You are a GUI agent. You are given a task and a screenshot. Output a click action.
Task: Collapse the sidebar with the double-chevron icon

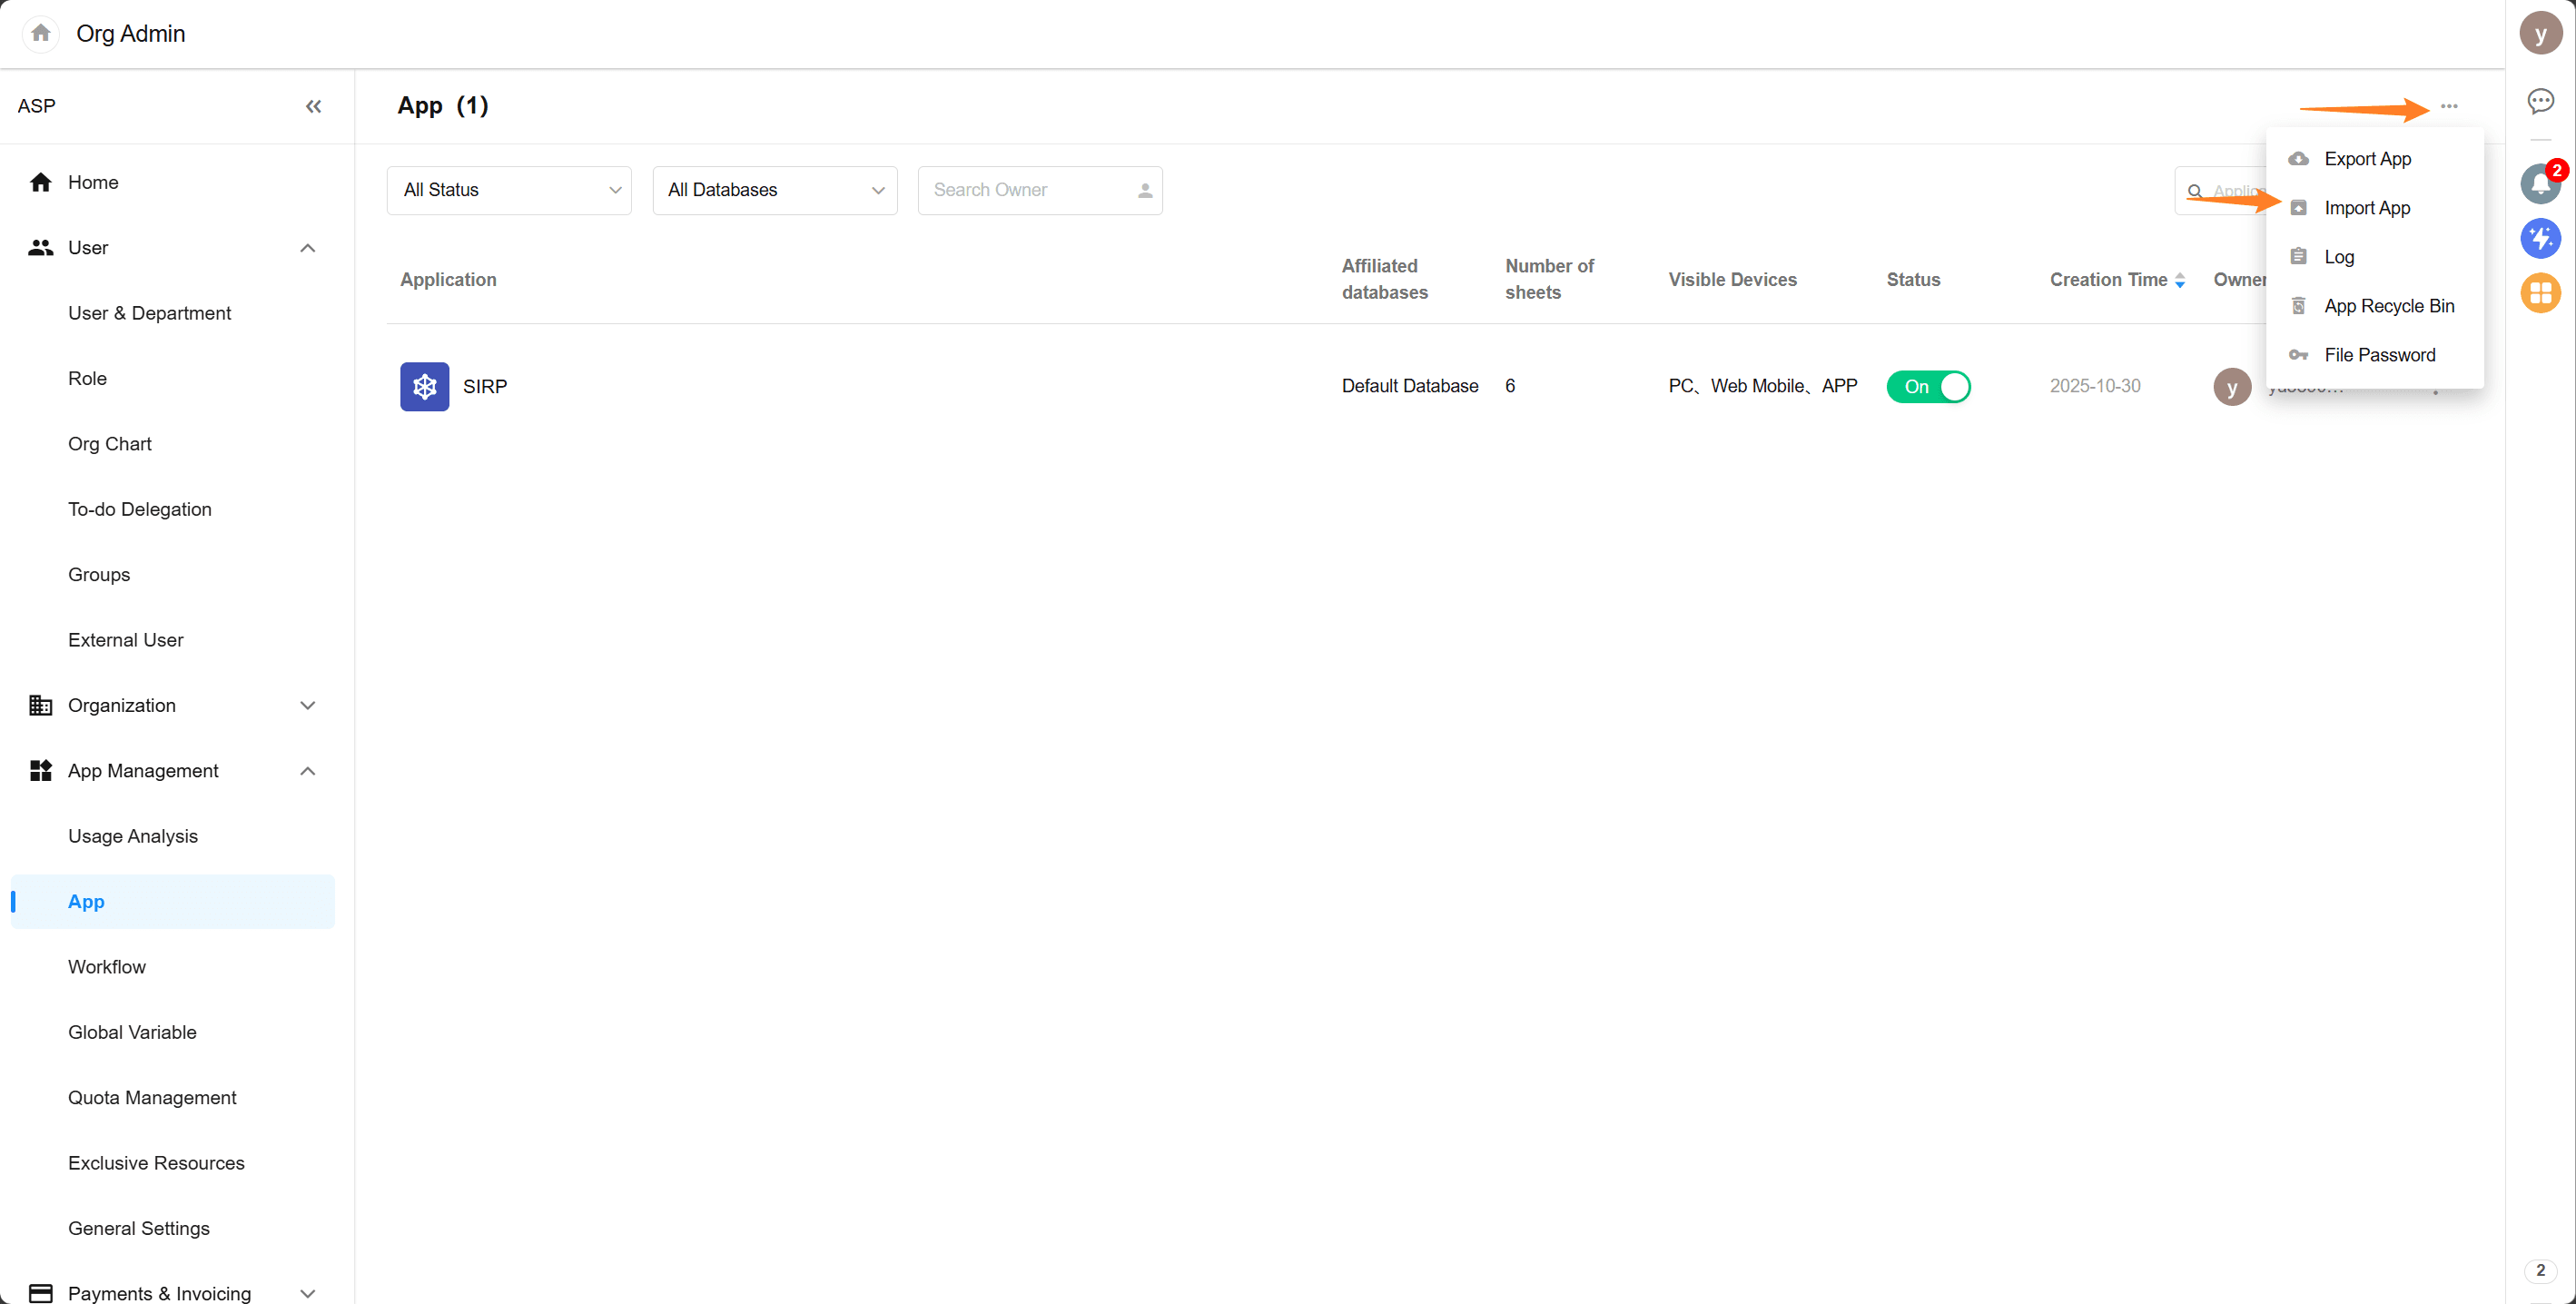coord(313,106)
